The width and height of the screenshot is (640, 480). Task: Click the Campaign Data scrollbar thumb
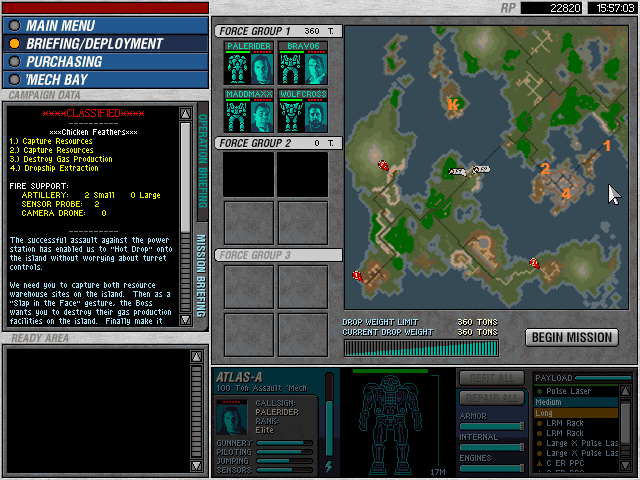click(185, 178)
